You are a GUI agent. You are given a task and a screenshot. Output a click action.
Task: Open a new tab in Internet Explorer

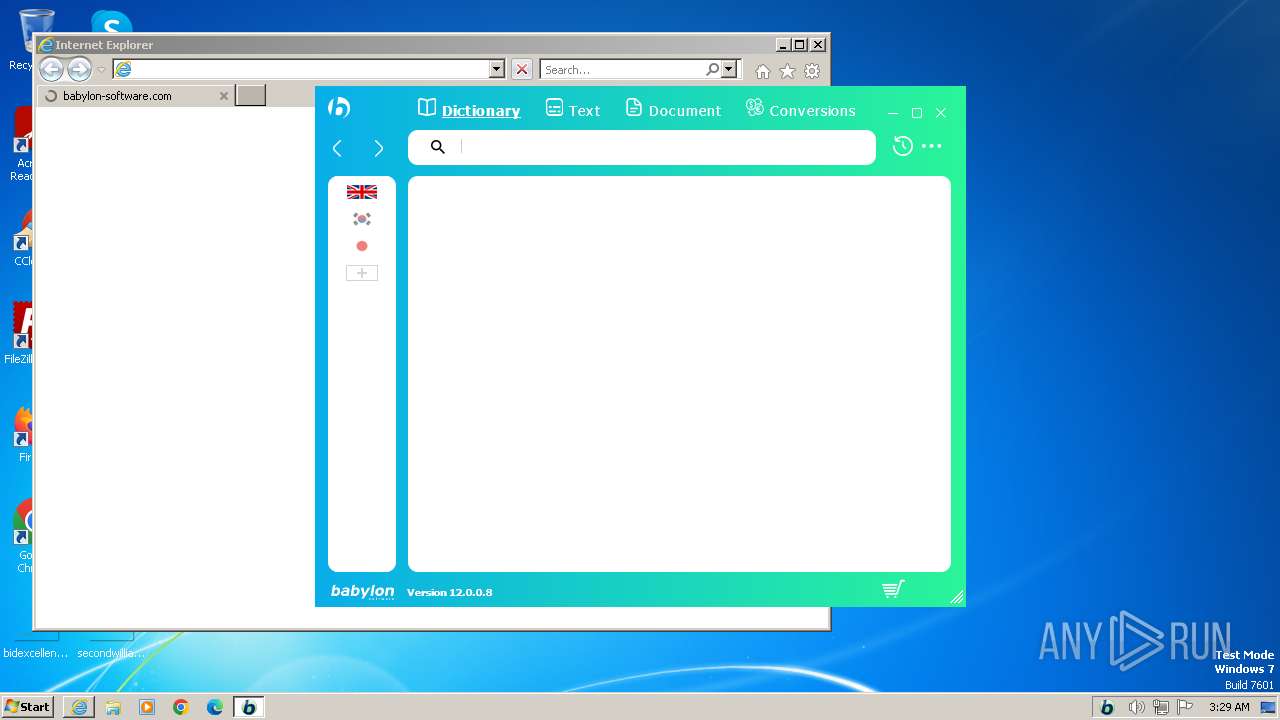point(250,96)
